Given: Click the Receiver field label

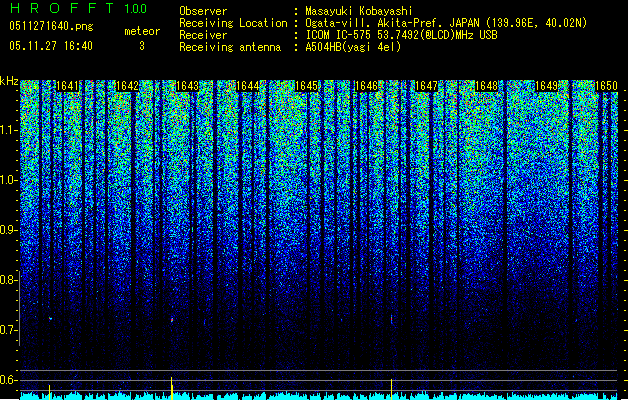Looking at the screenshot, I should (x=203, y=35).
